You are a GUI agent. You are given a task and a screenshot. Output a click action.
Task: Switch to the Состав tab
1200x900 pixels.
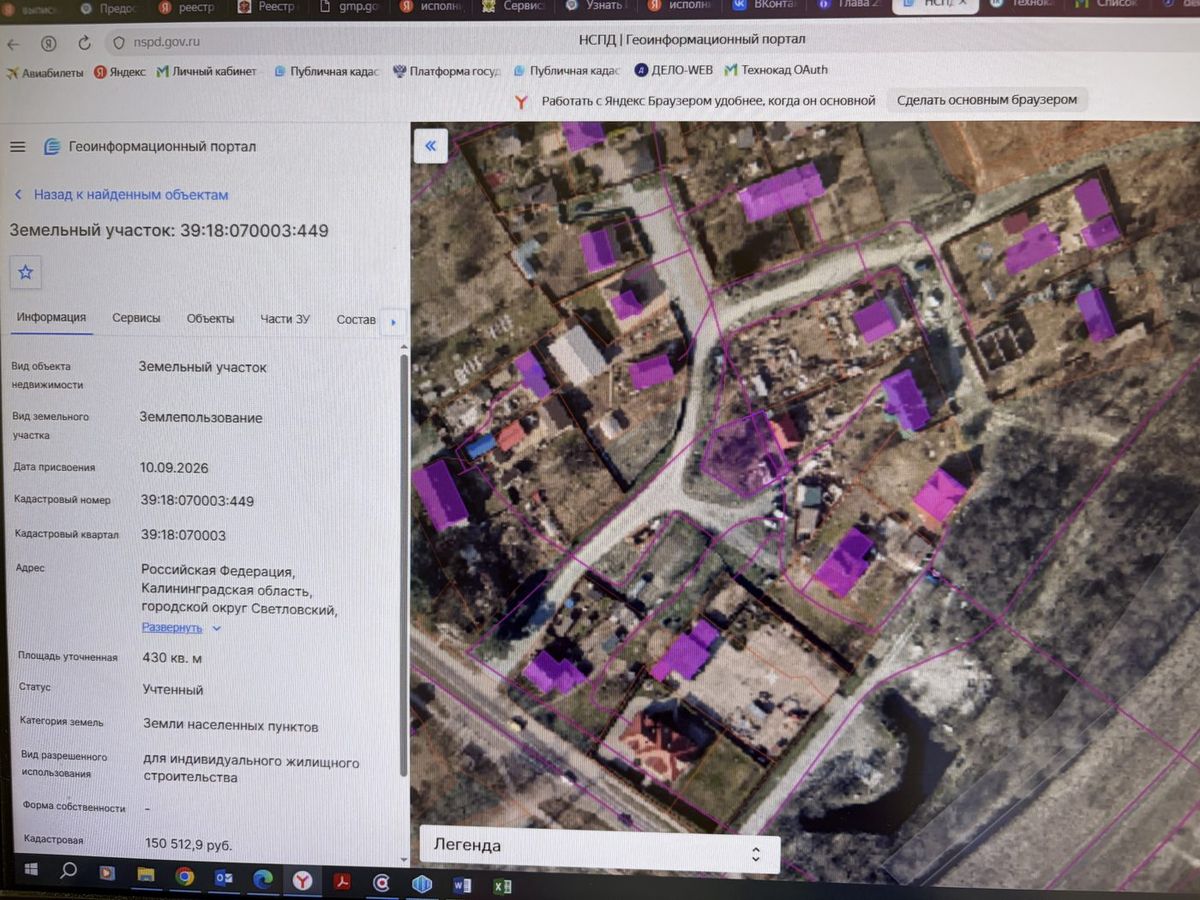coord(356,320)
